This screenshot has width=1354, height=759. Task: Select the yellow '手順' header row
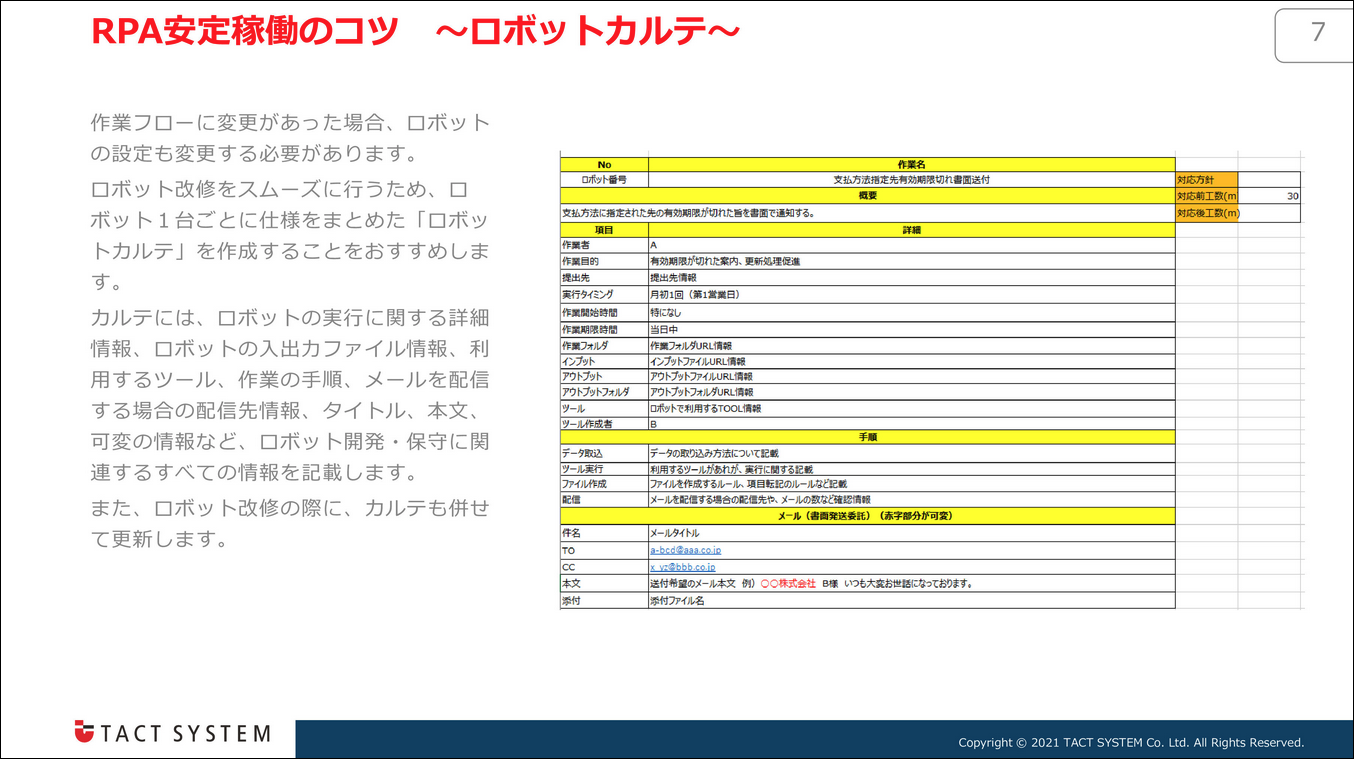pyautogui.click(x=867, y=438)
